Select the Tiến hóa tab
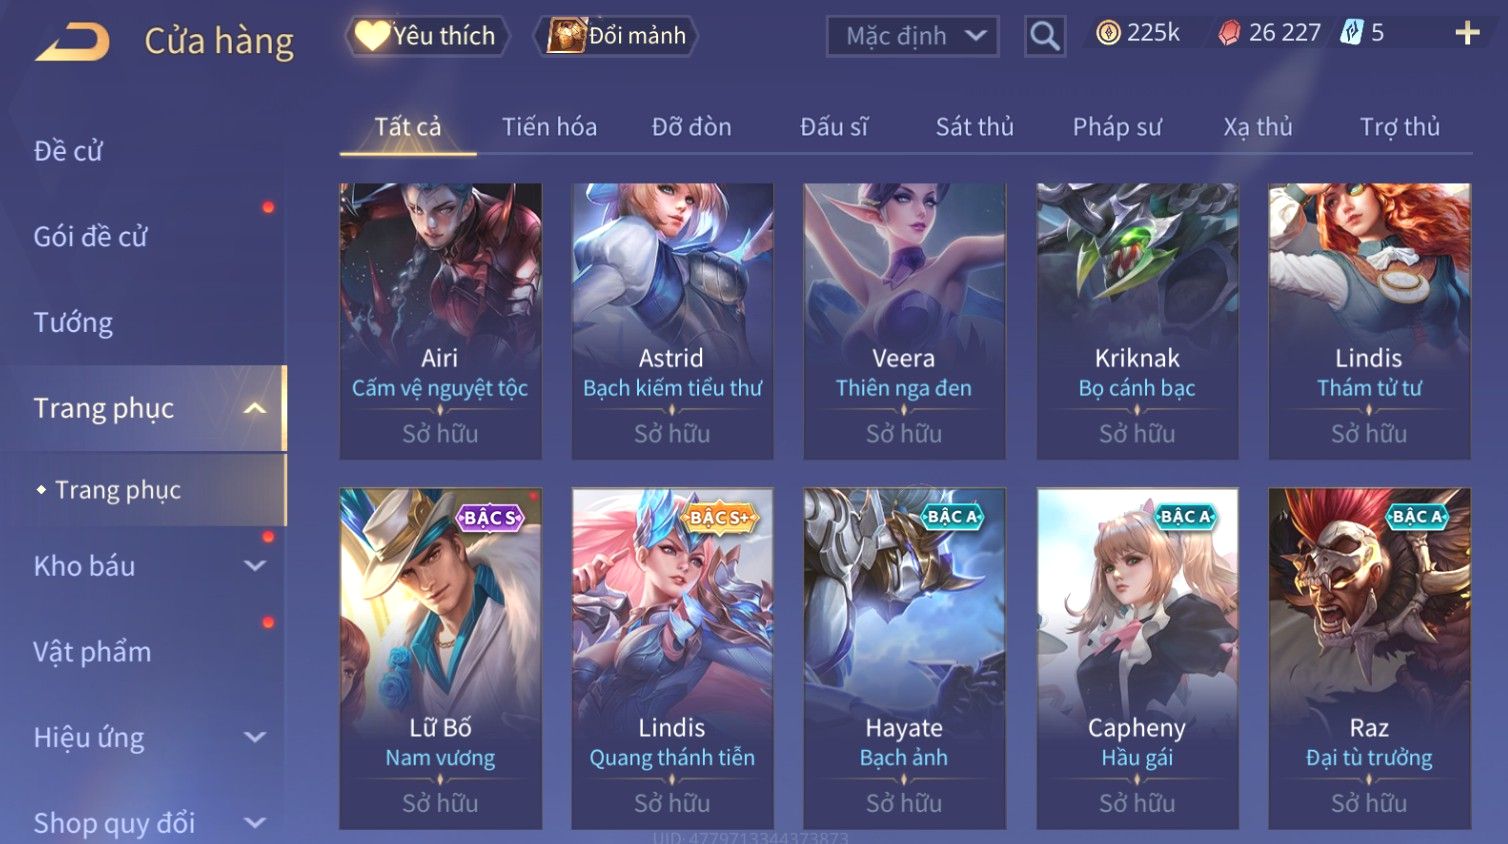Image resolution: width=1508 pixels, height=844 pixels. (549, 127)
